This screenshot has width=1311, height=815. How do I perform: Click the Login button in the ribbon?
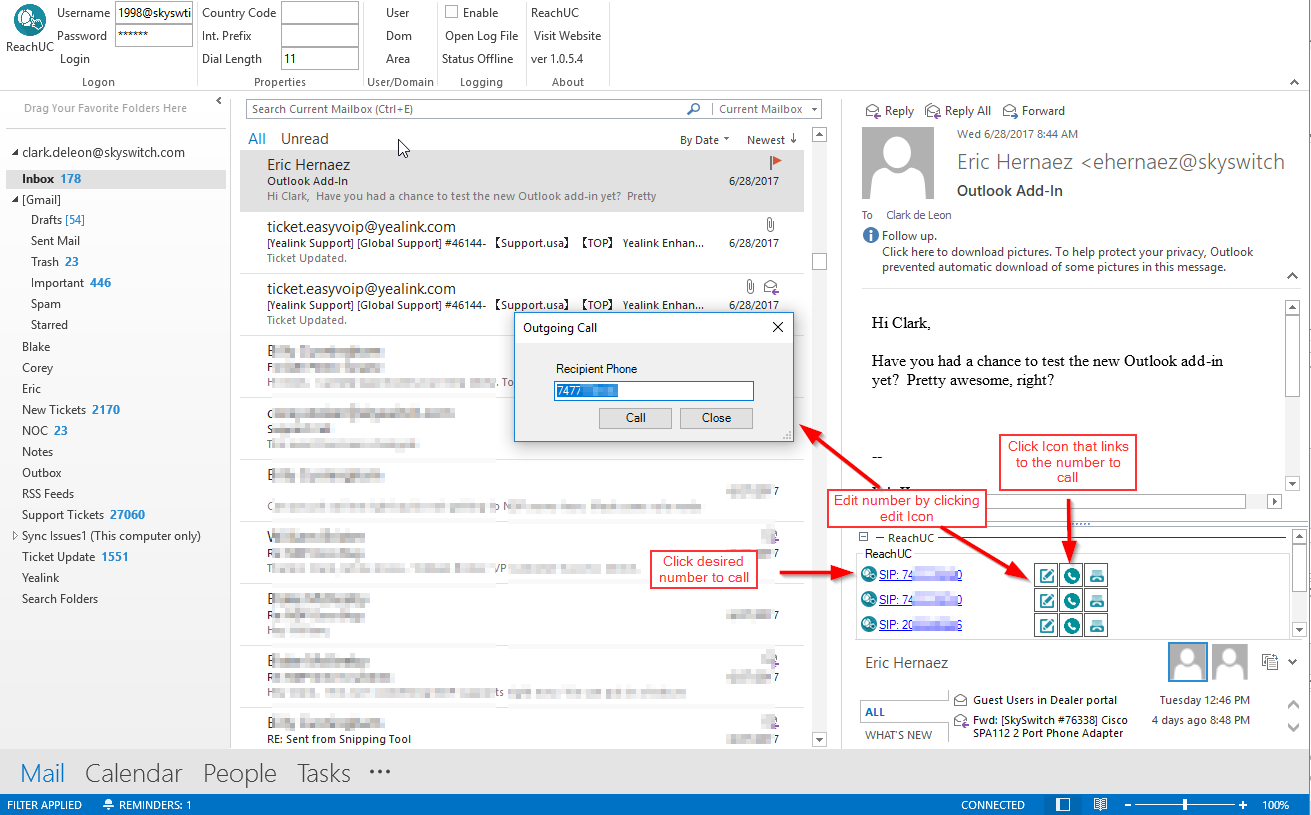(x=75, y=59)
